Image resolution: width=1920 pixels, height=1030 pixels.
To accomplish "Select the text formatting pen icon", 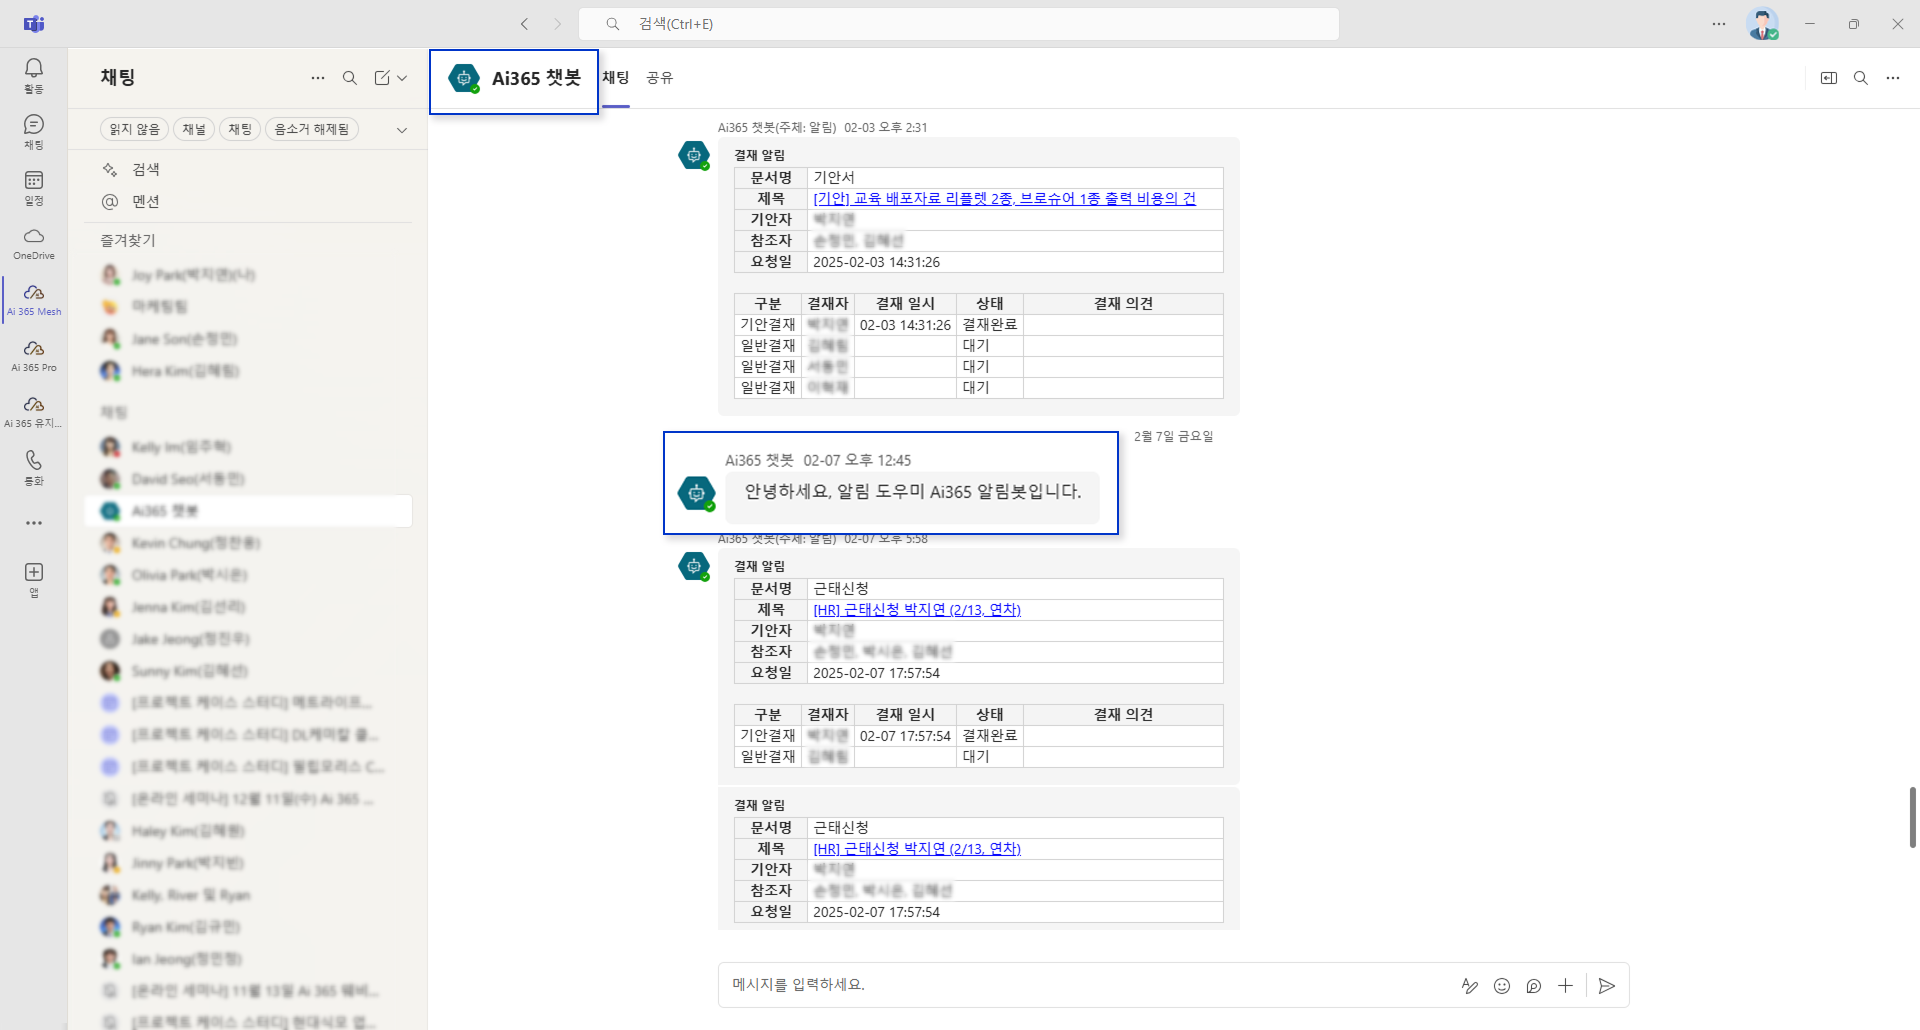I will click(1470, 986).
